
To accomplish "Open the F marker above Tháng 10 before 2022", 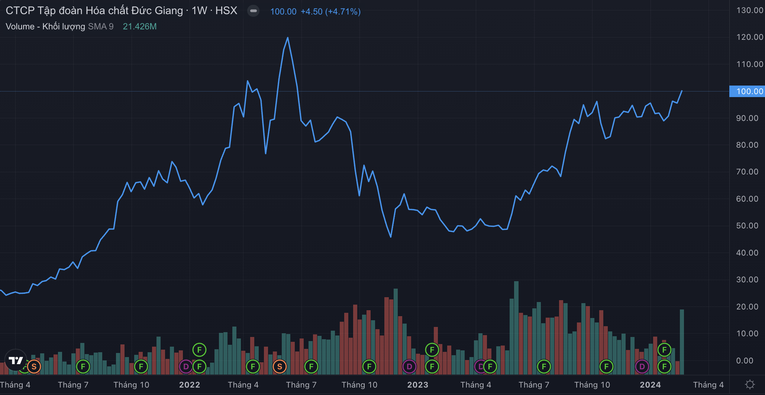I will 141,366.
